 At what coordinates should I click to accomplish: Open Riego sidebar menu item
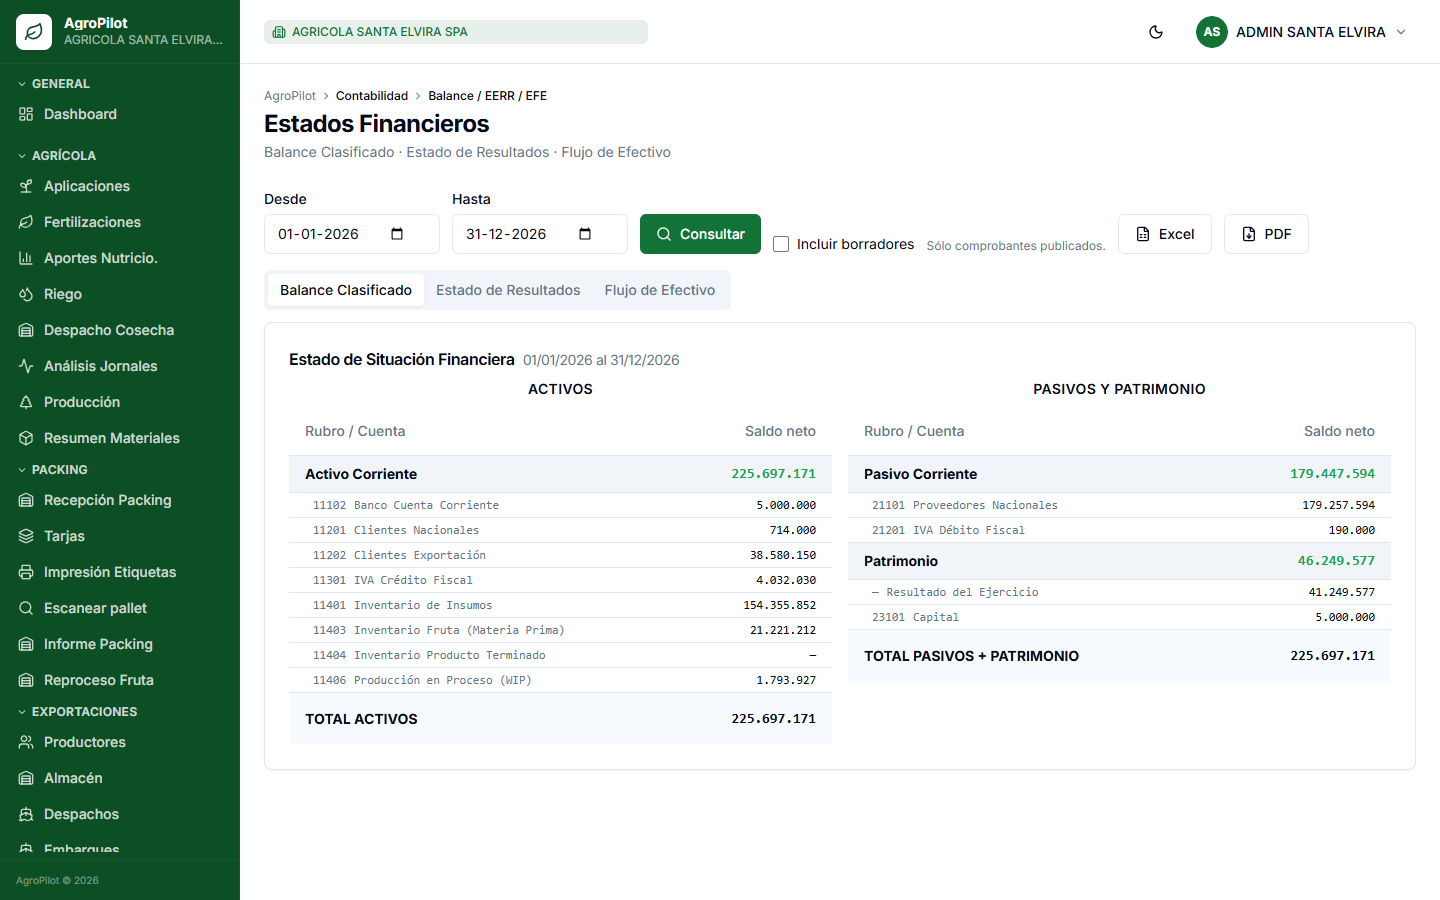(120, 294)
